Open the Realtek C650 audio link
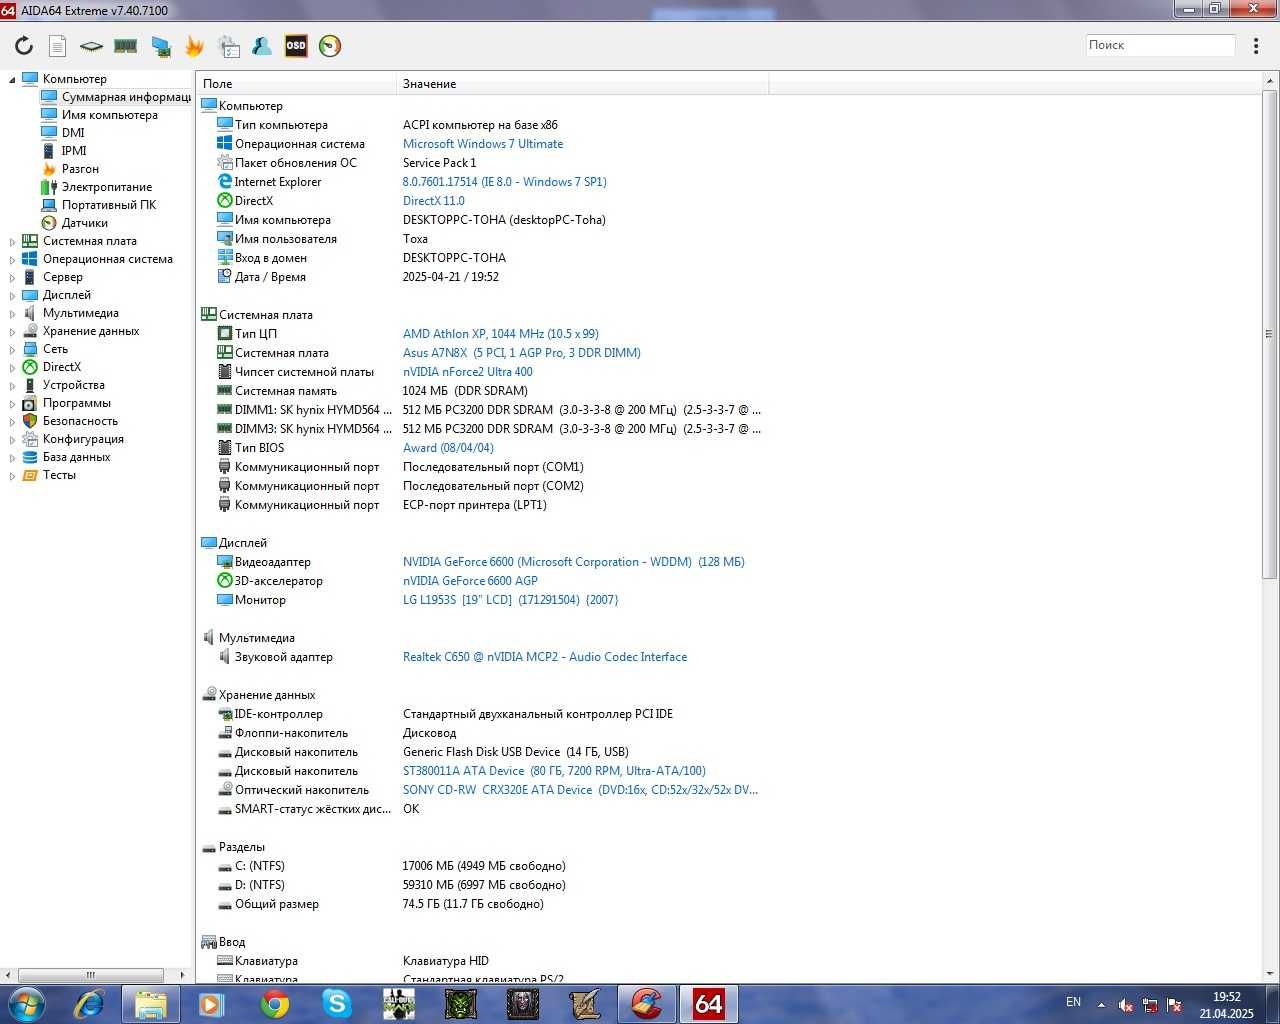Viewport: 1280px width, 1024px height. (545, 657)
